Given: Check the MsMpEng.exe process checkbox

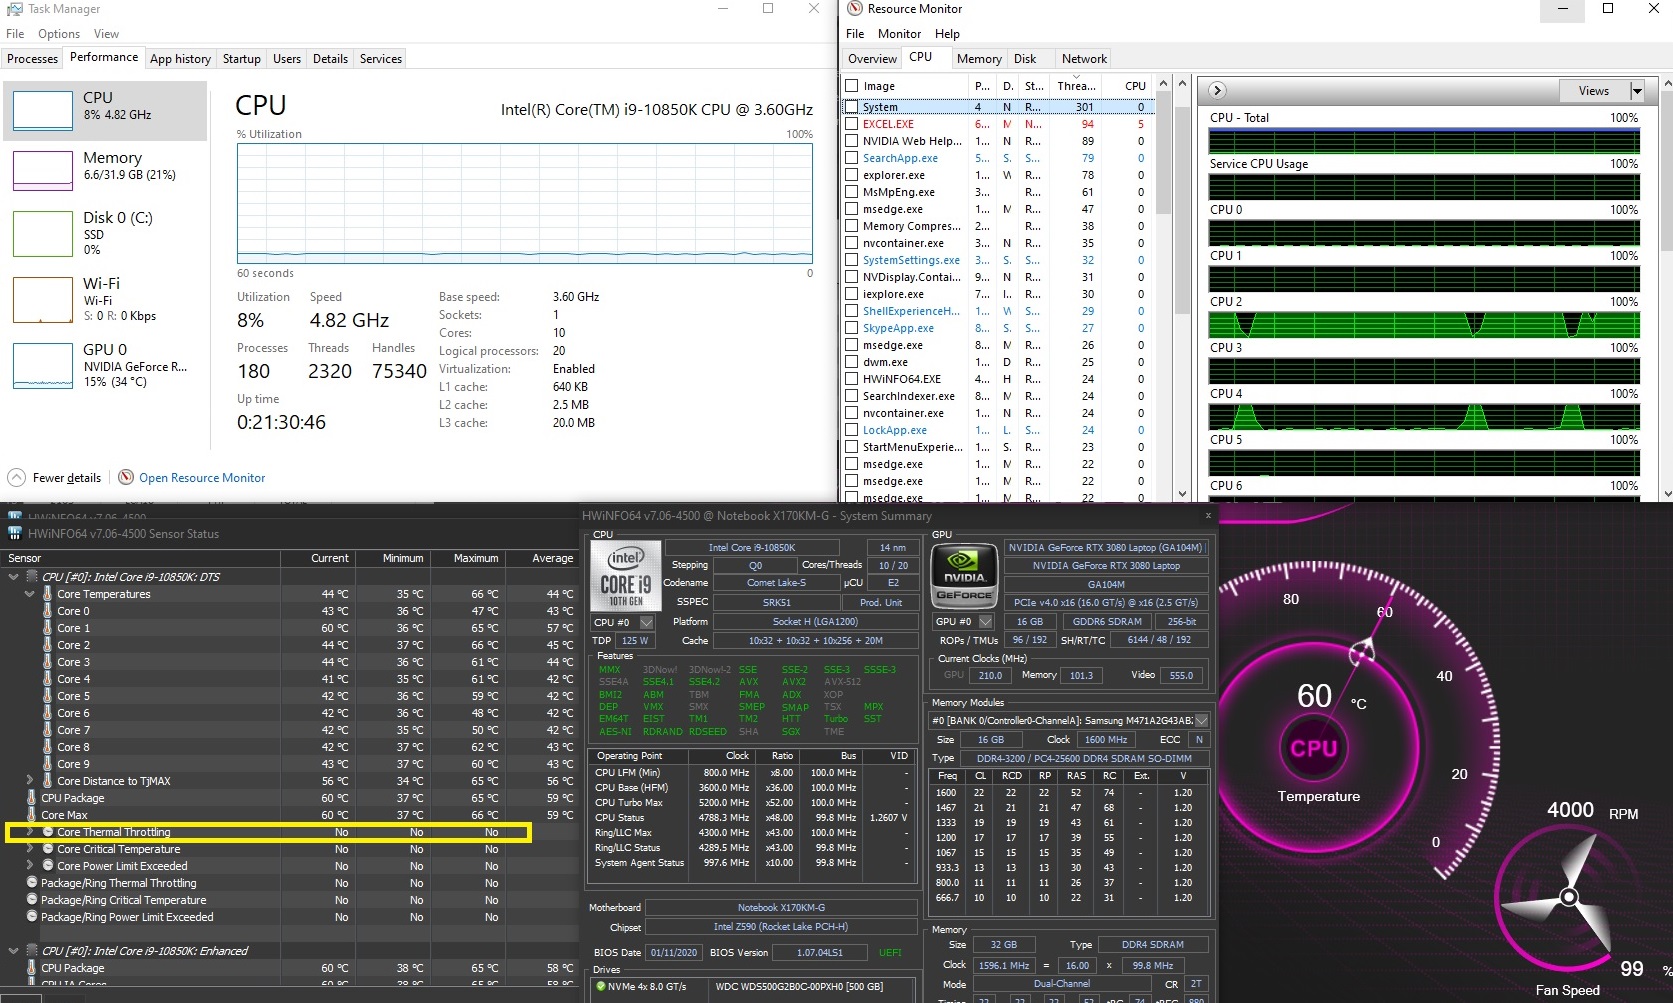Looking at the screenshot, I should tap(852, 192).
